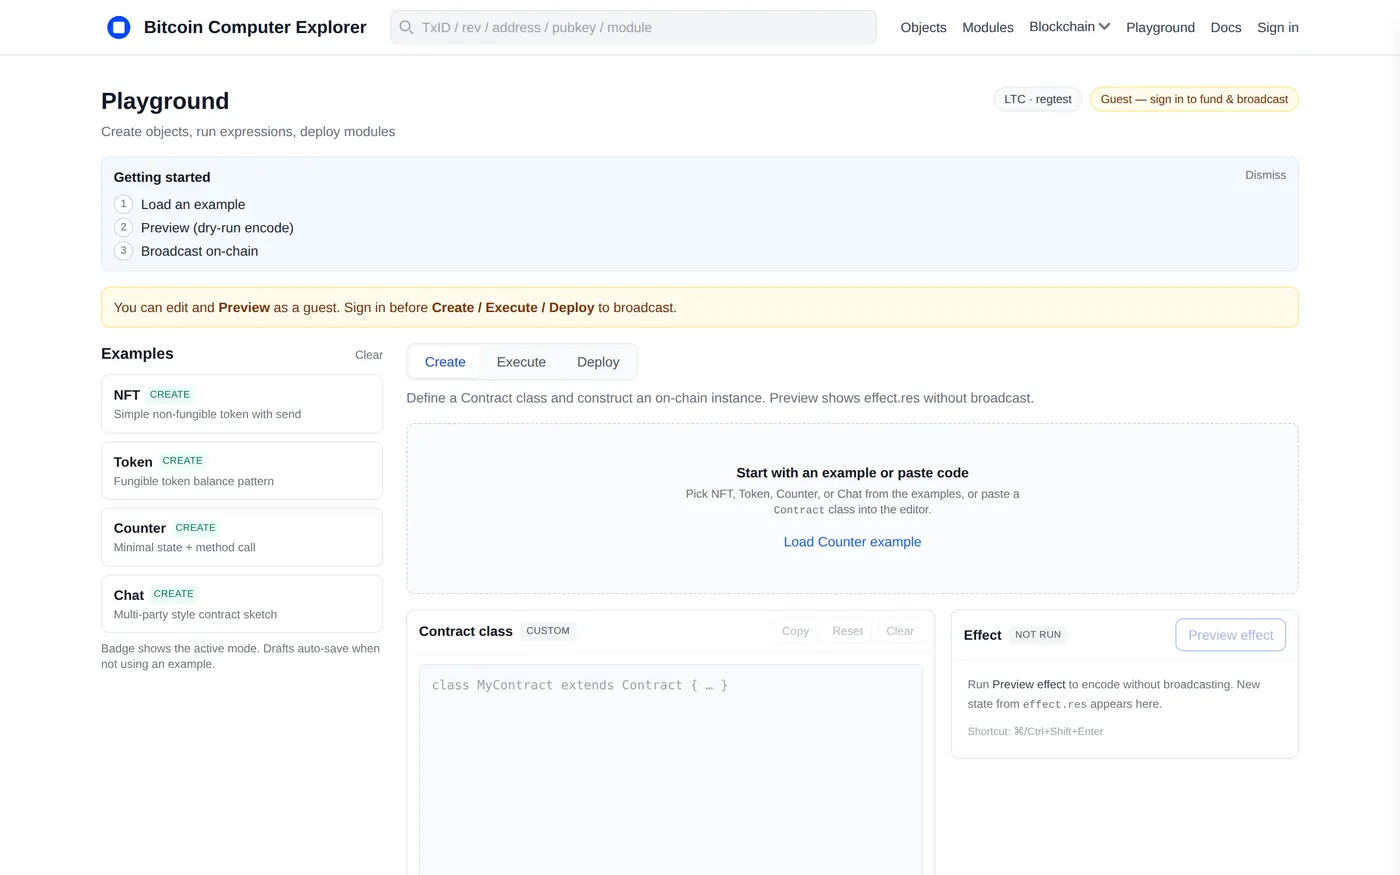The width and height of the screenshot is (1400, 875).
Task: Select step 2 Preview (dry-run encode)
Action: tap(204, 227)
